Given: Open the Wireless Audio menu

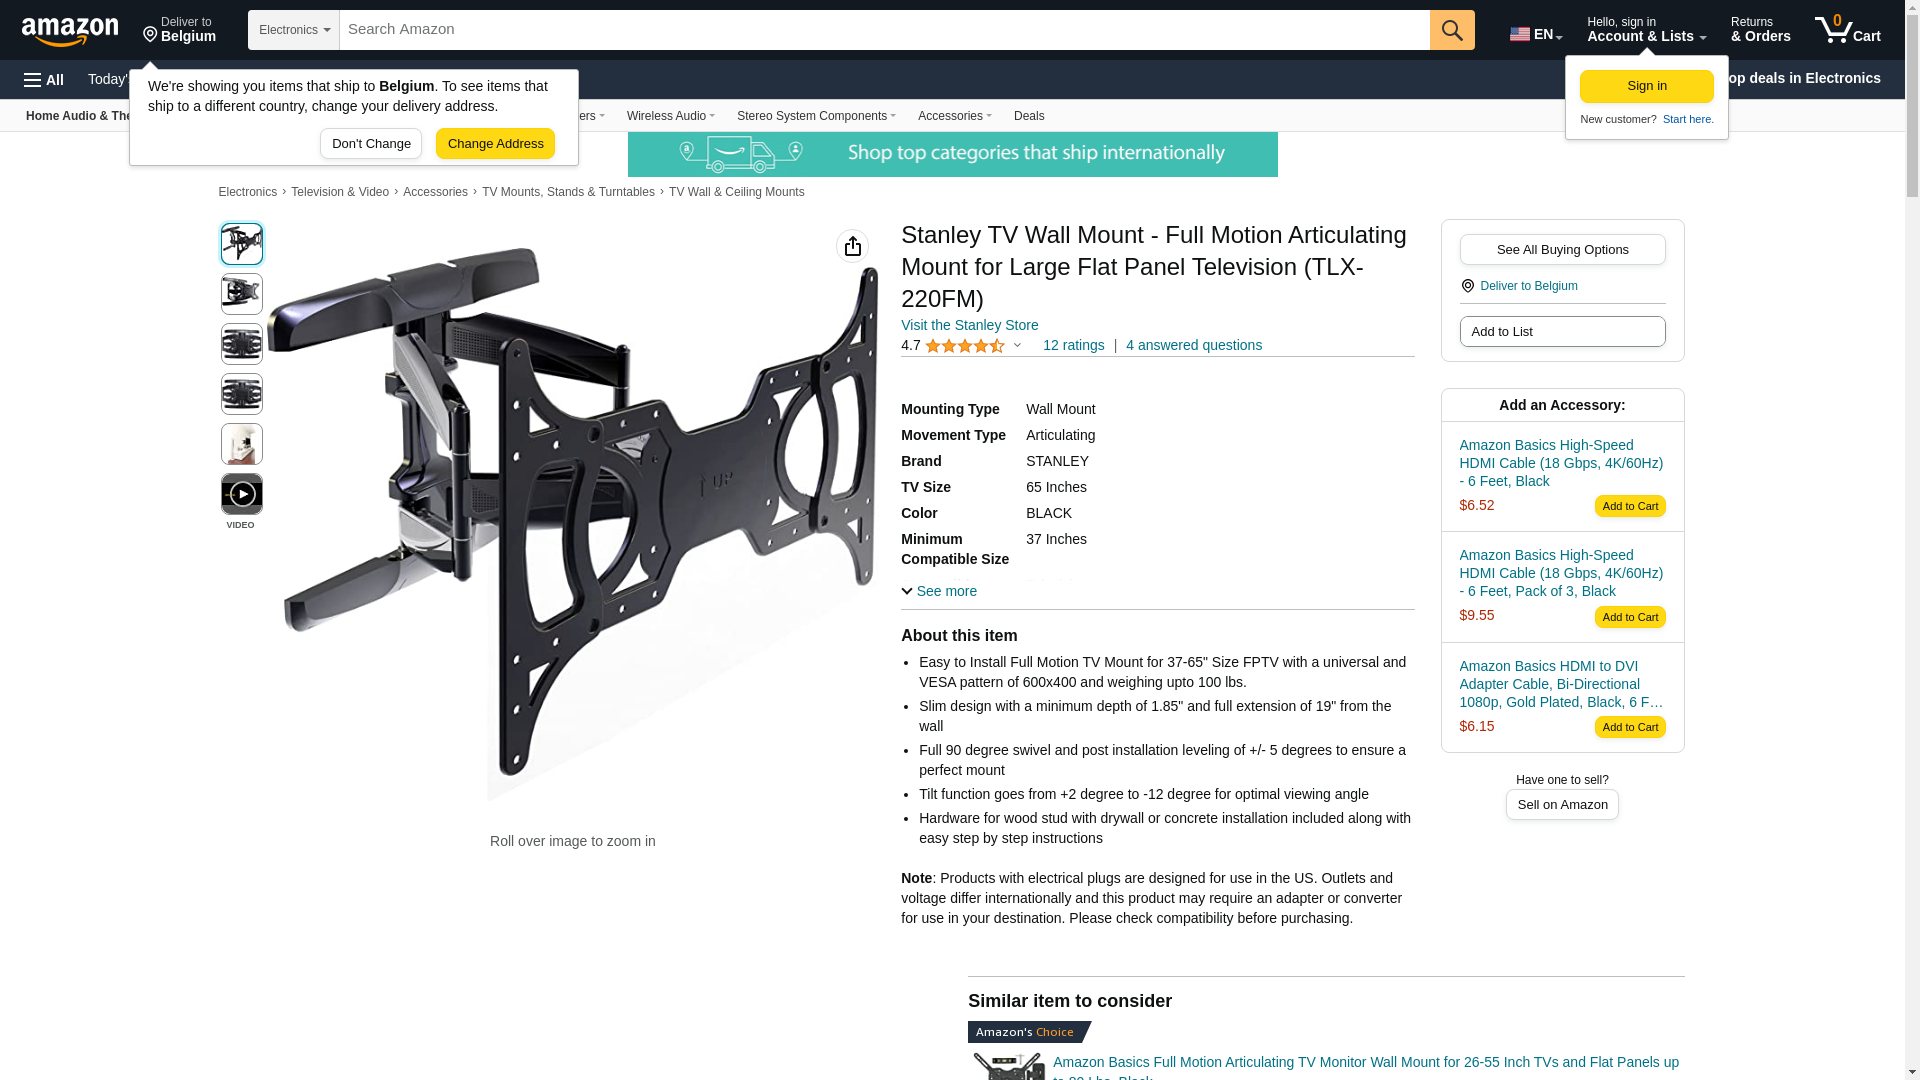Looking at the screenshot, I should pos(671,116).
